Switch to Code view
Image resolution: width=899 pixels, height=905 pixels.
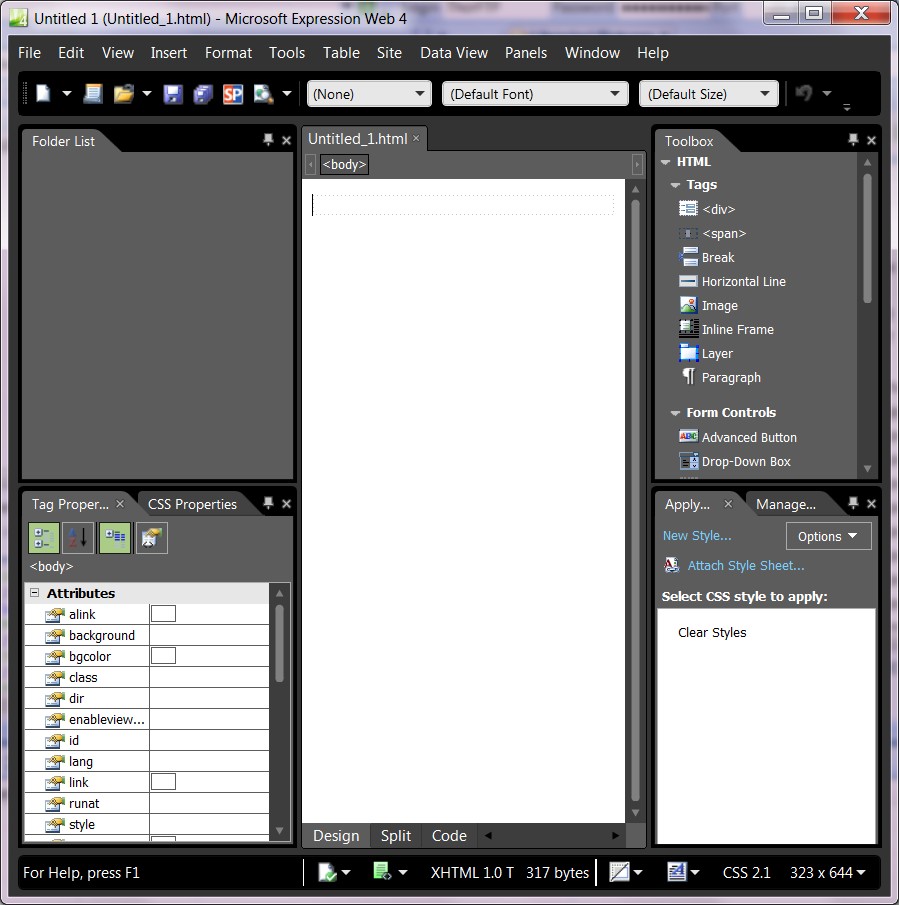coord(449,836)
